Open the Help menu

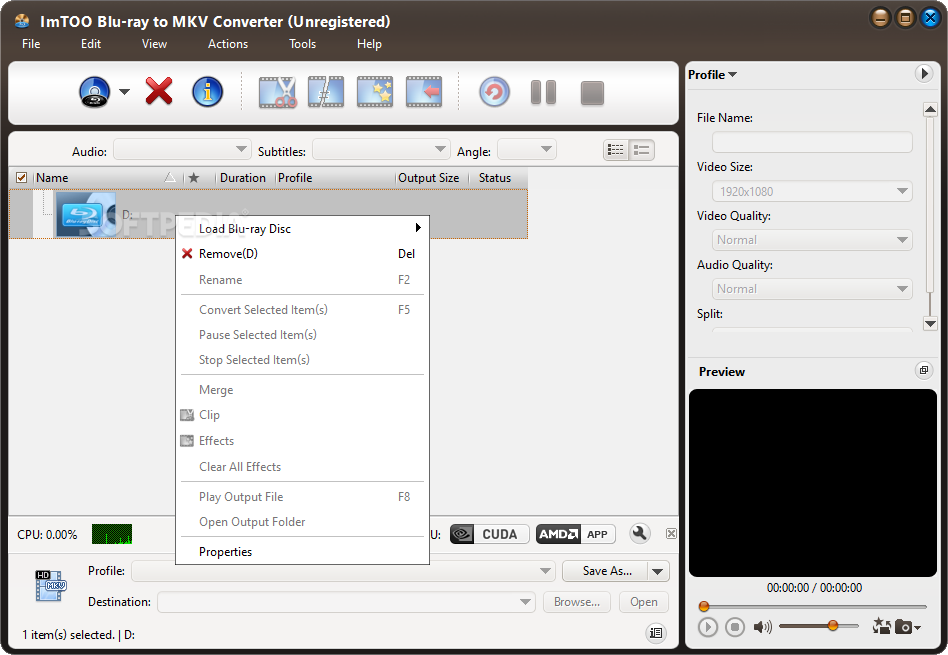click(369, 44)
